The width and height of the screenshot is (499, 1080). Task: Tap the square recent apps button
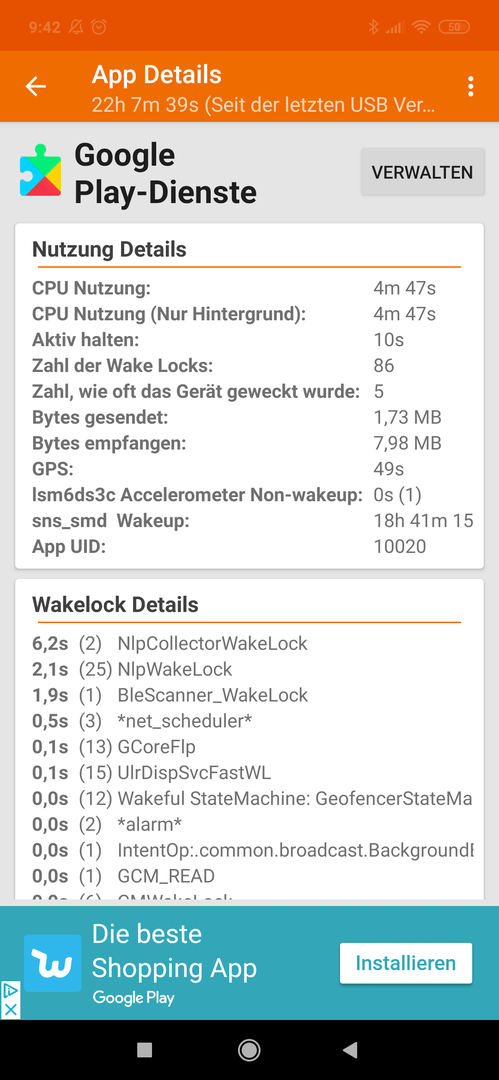pos(145,1049)
